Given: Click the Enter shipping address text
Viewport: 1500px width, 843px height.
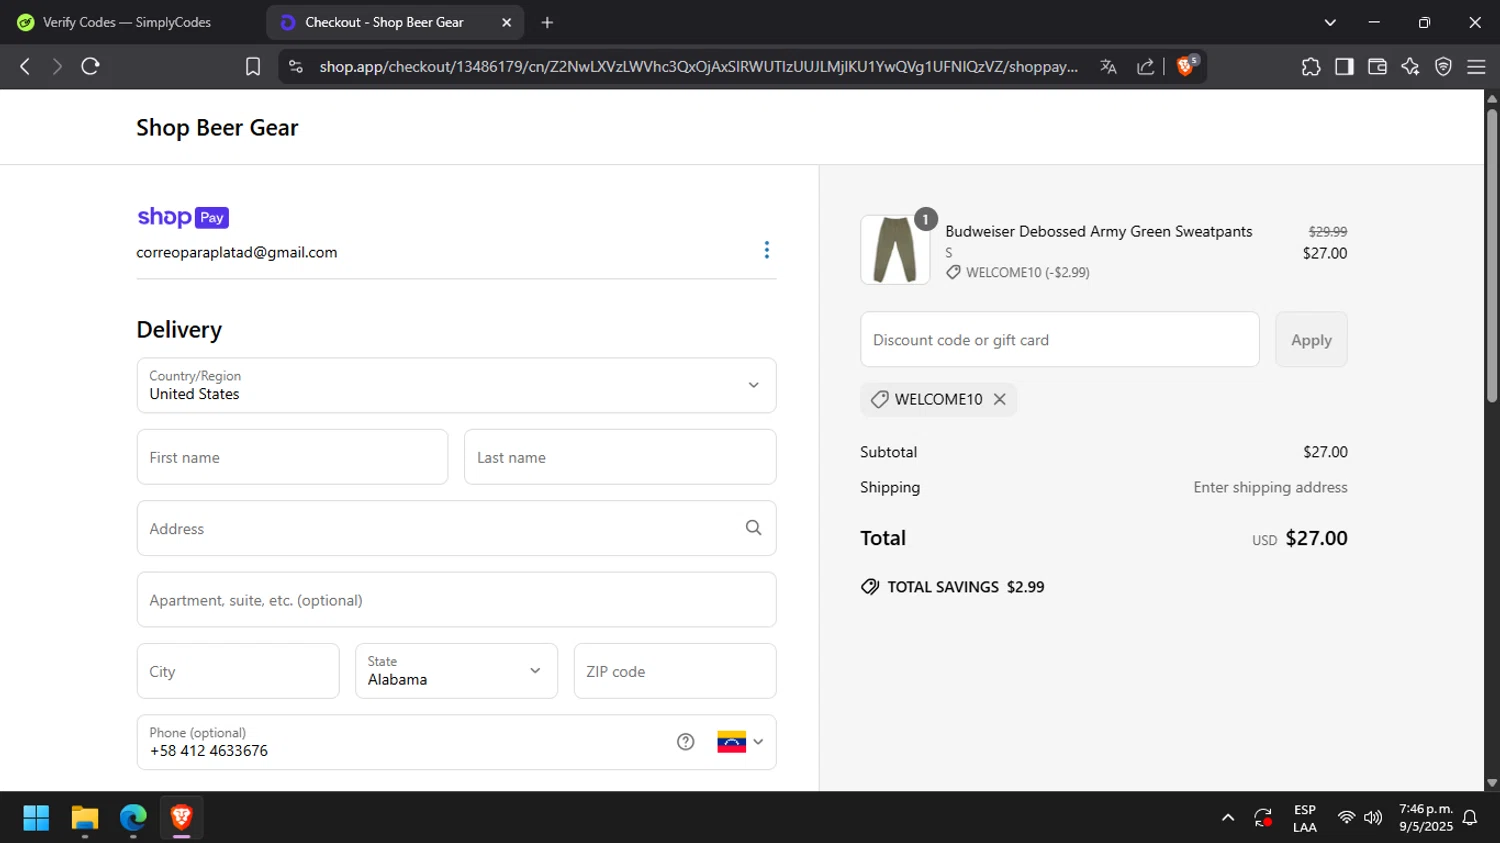Looking at the screenshot, I should pos(1270,487).
